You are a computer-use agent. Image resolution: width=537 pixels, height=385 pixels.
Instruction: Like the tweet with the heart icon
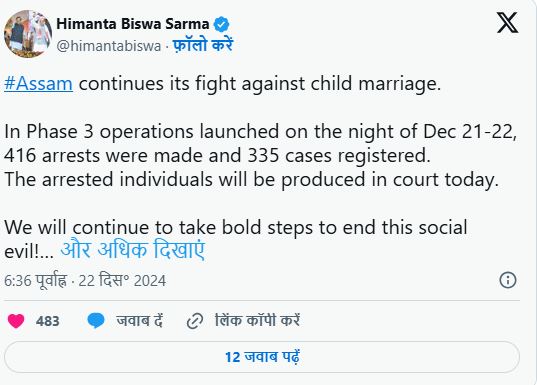click(16, 321)
